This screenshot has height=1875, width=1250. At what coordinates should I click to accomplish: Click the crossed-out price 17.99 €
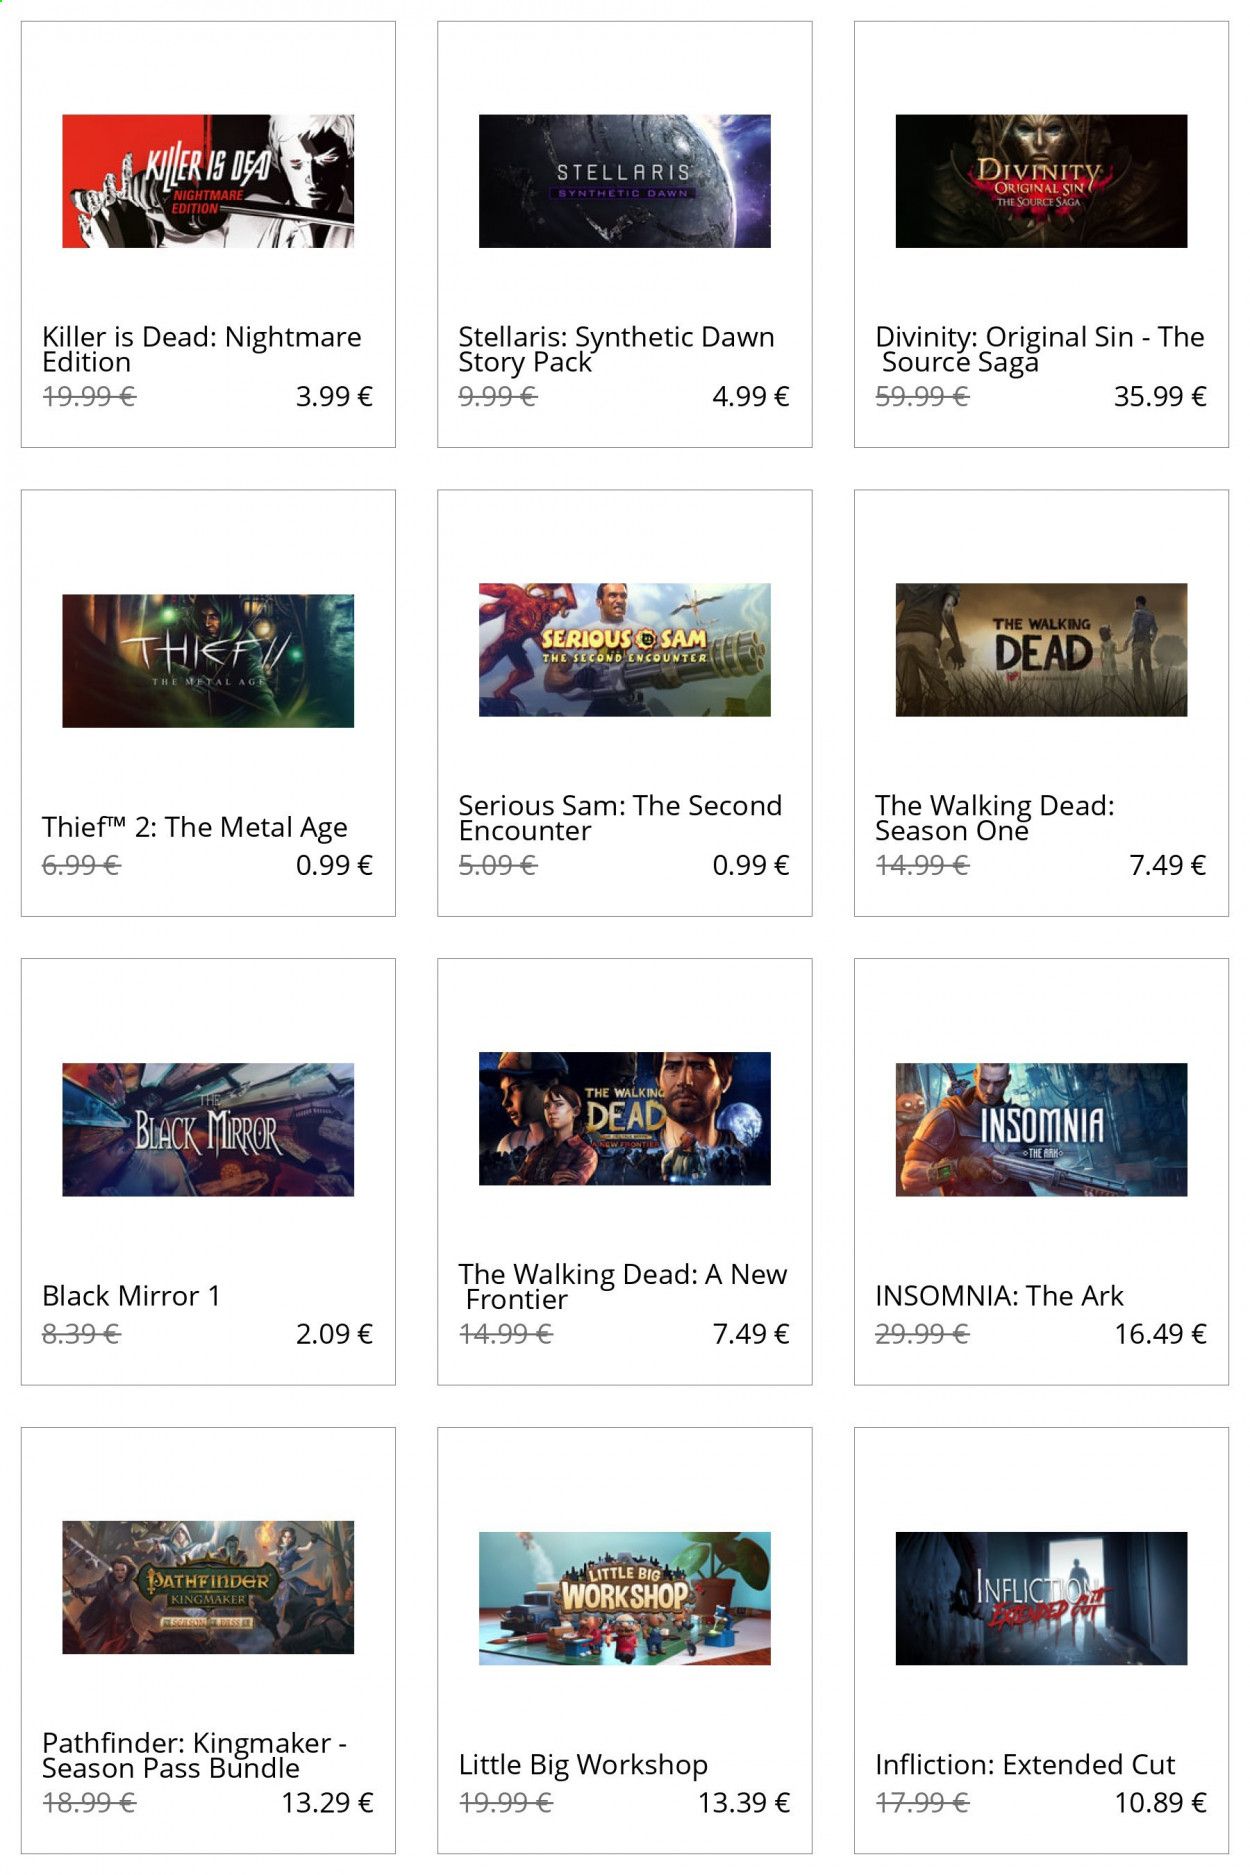pos(922,1803)
